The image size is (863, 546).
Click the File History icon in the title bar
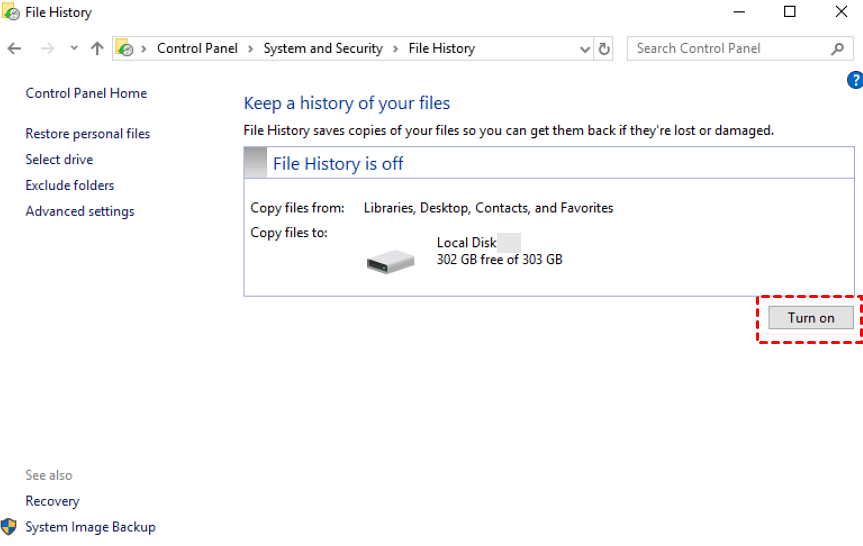[x=11, y=13]
